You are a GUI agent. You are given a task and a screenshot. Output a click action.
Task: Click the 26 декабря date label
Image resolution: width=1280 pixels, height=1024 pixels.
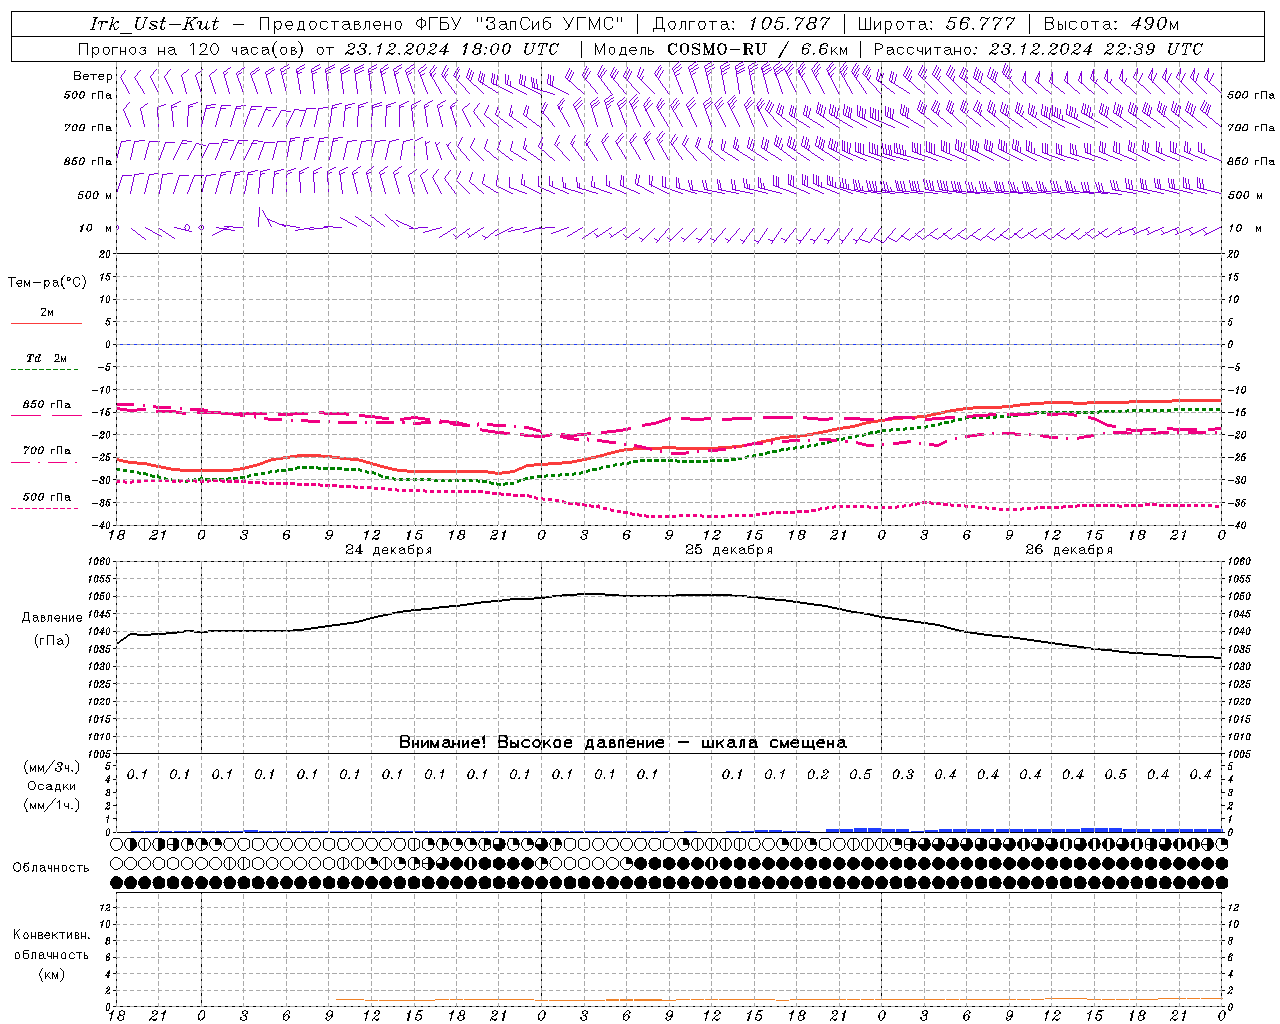pyautogui.click(x=1069, y=550)
